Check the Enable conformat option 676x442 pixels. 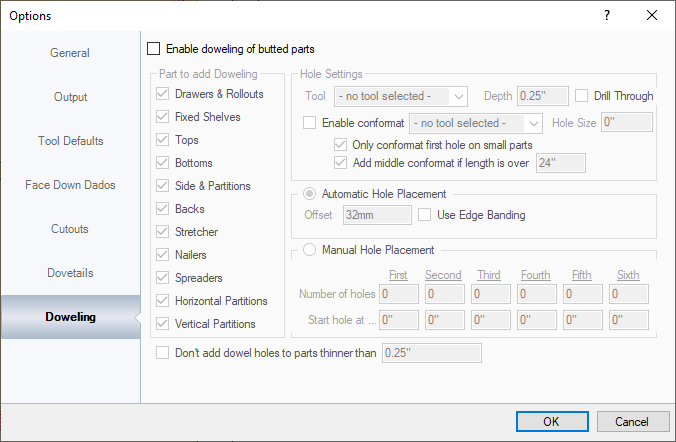(x=310, y=123)
